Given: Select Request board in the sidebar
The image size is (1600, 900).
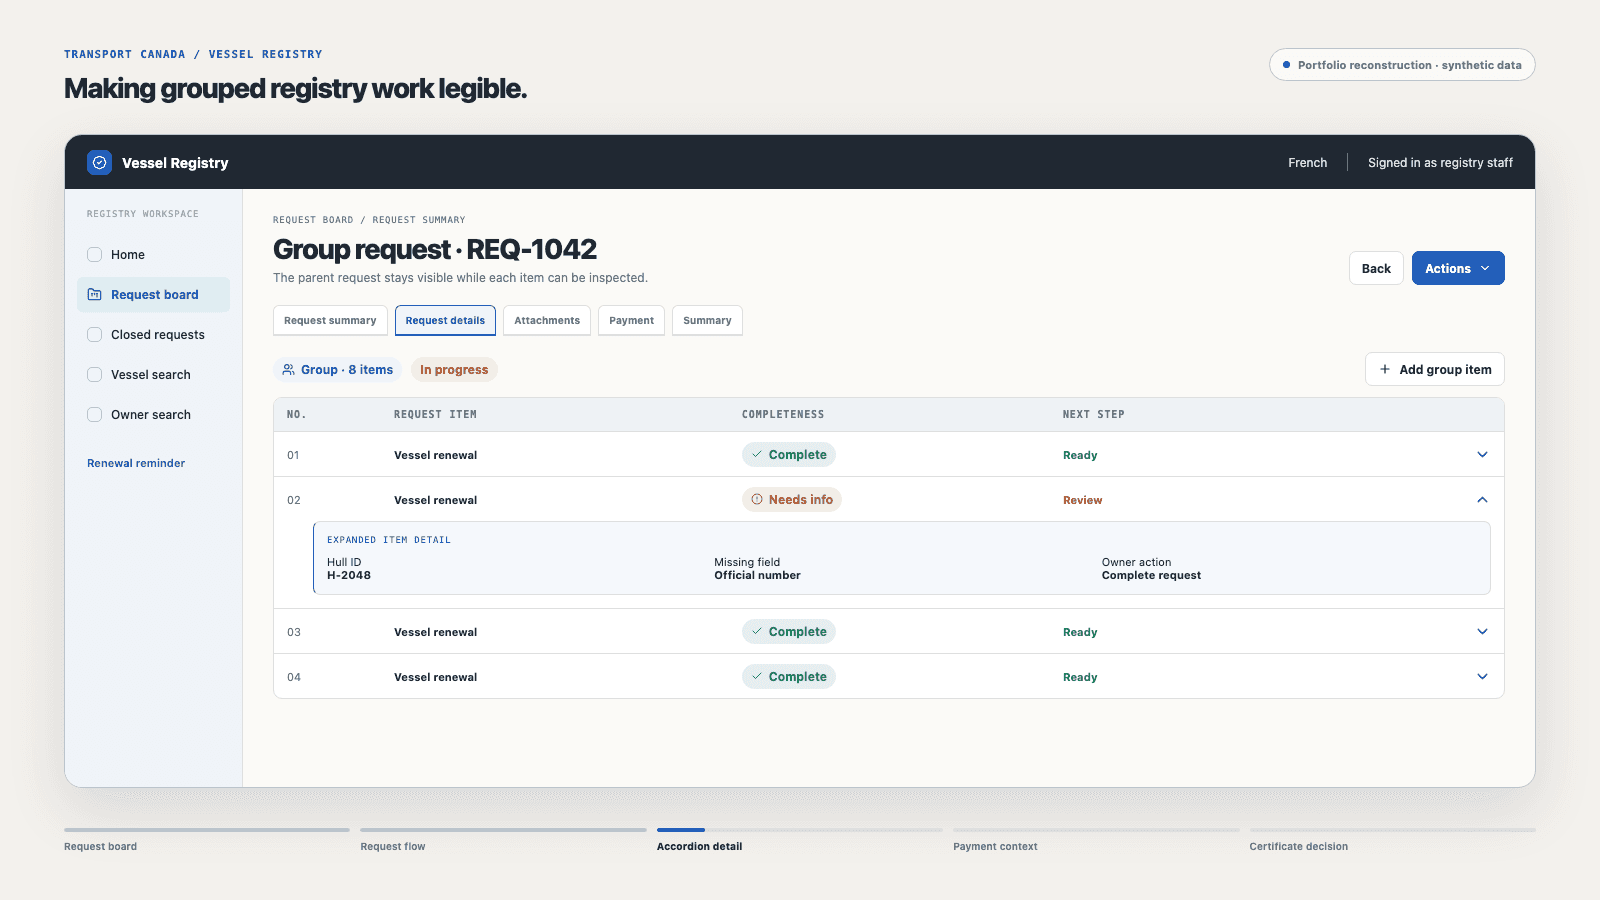Looking at the screenshot, I should pyautogui.click(x=153, y=295).
